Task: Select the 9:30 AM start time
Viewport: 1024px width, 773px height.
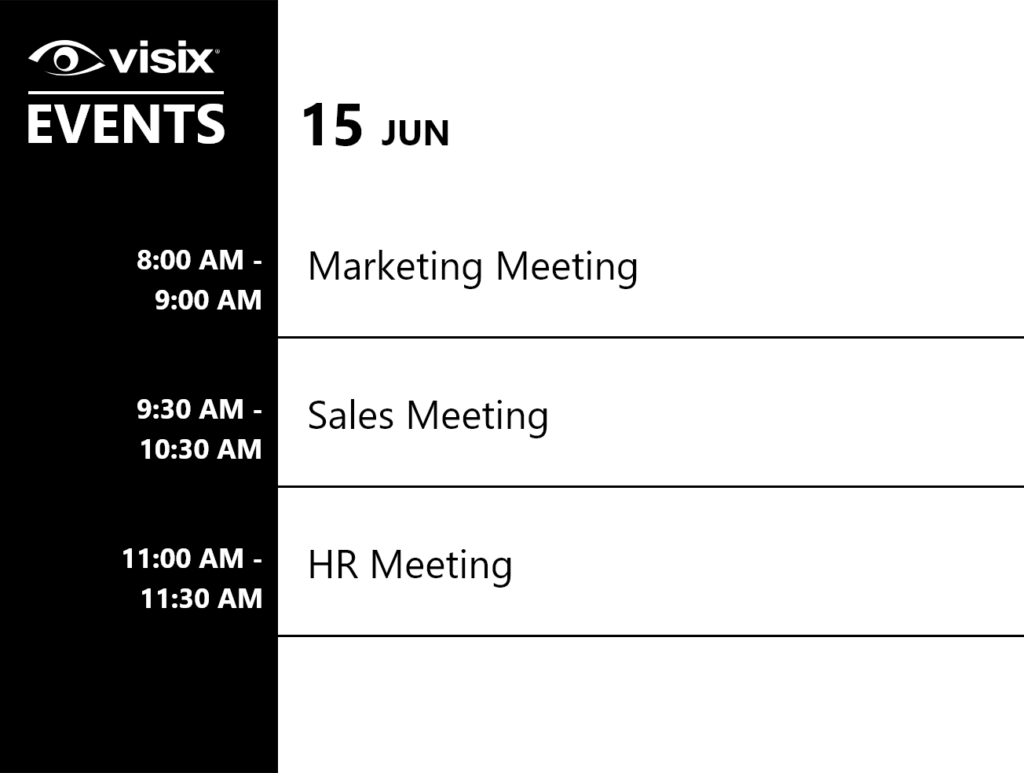Action: click(190, 410)
